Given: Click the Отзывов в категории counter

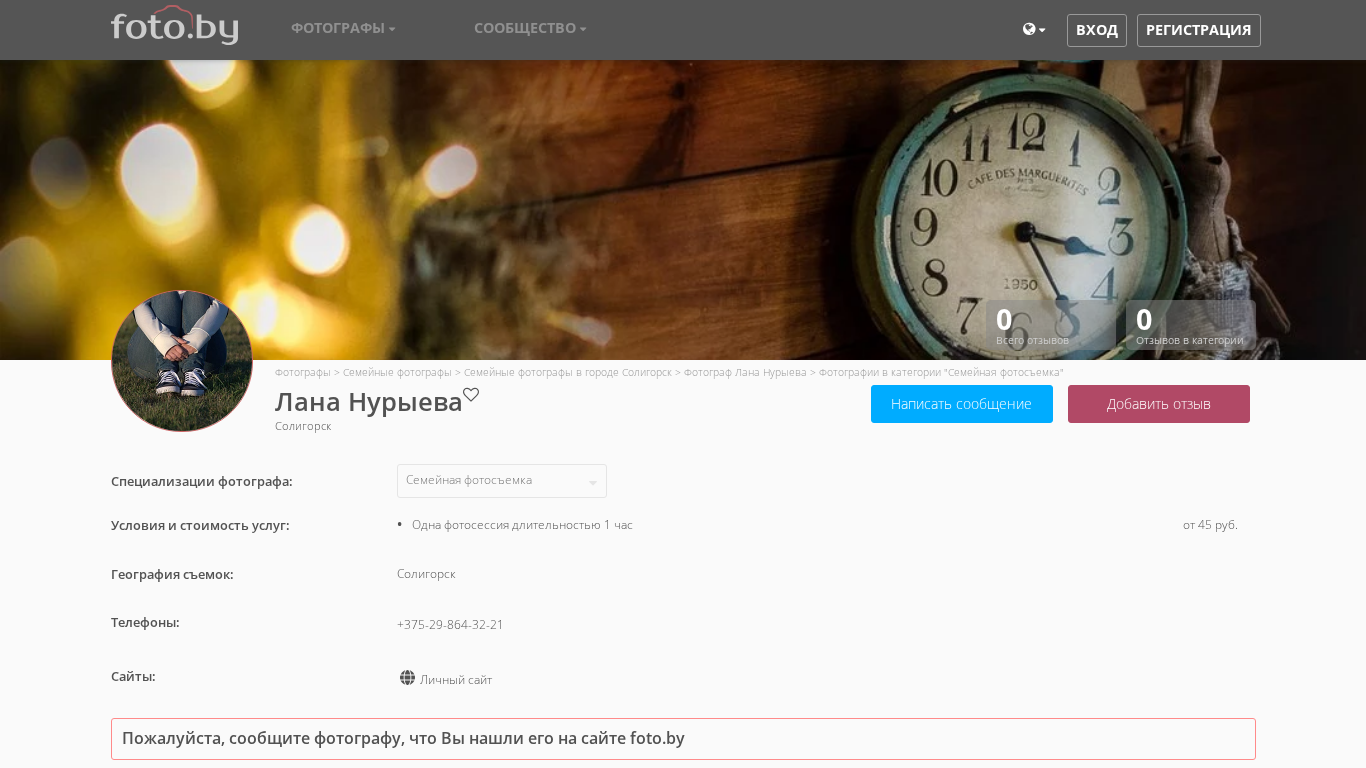Looking at the screenshot, I should pyautogui.click(x=1189, y=326).
